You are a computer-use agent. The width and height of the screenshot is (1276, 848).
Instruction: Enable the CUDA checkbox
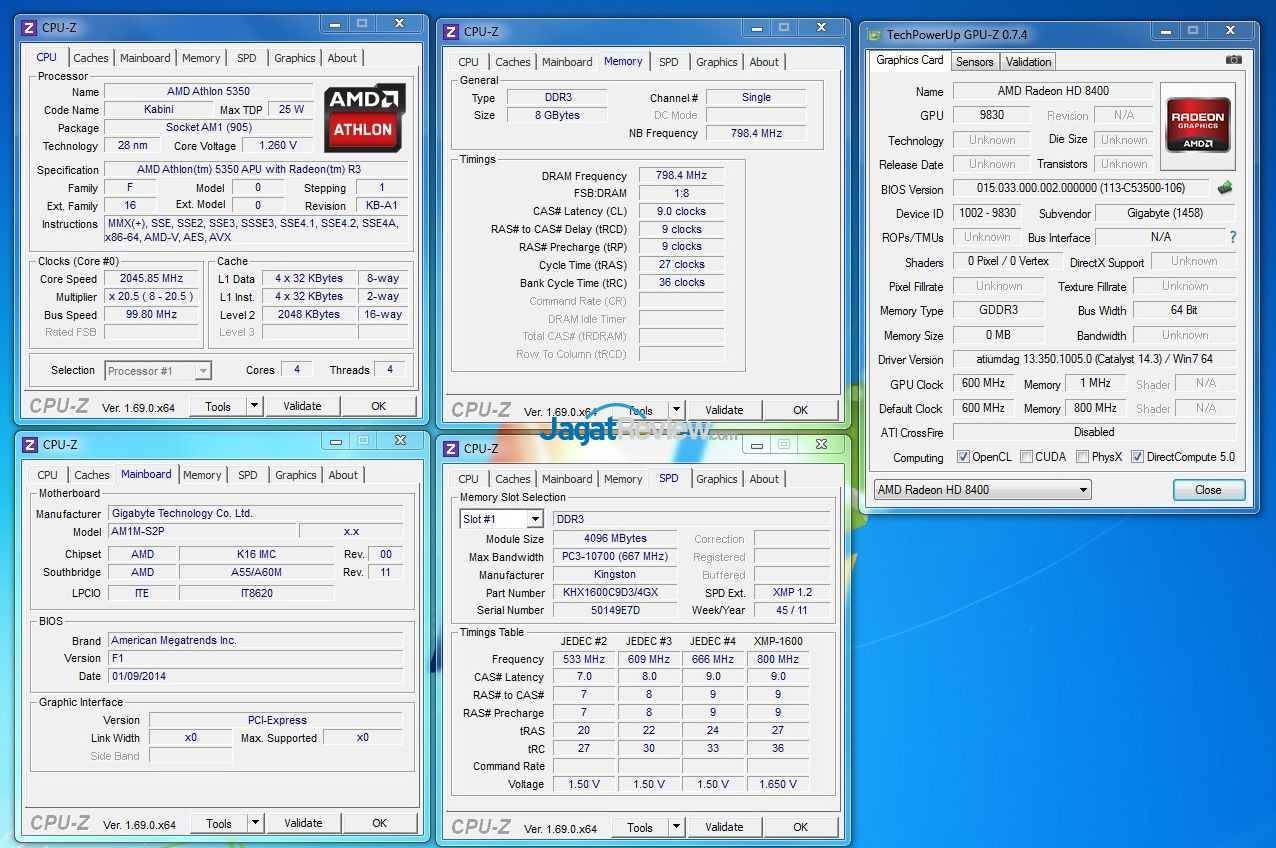[x=1025, y=457]
